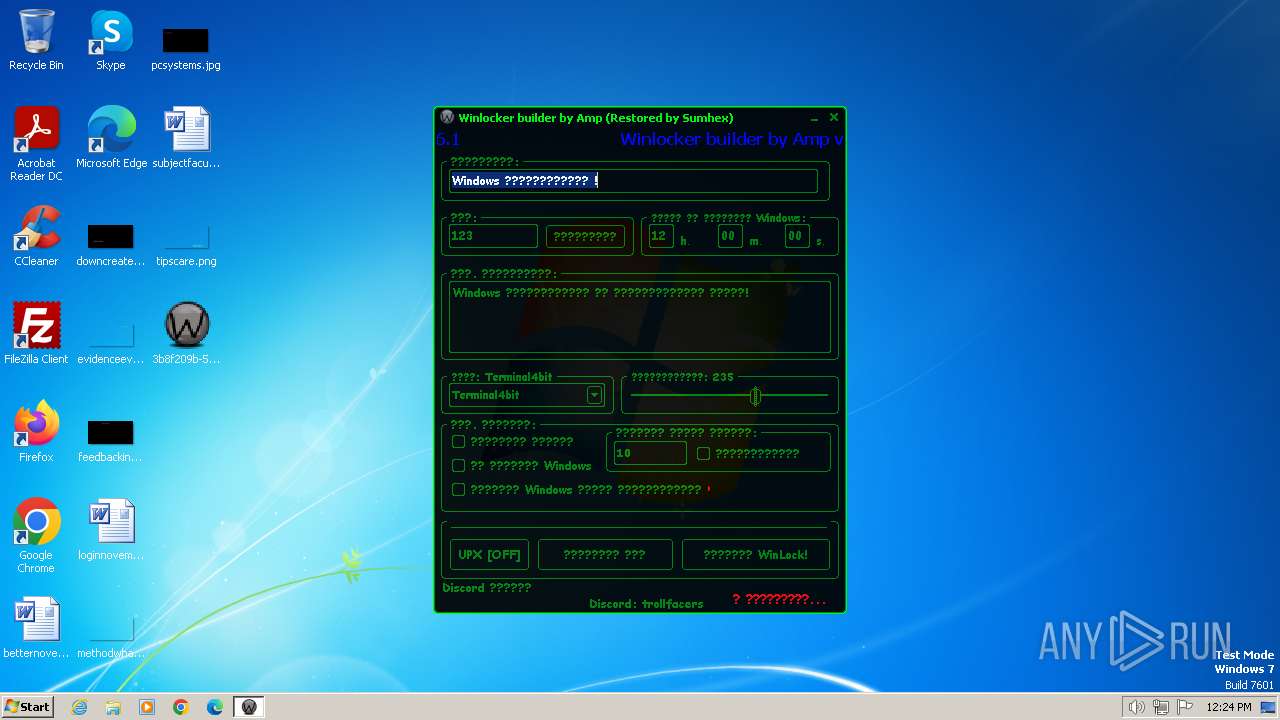Screen dimensions: 1280x720
Task: Click the 123 password input field
Action: 493,236
